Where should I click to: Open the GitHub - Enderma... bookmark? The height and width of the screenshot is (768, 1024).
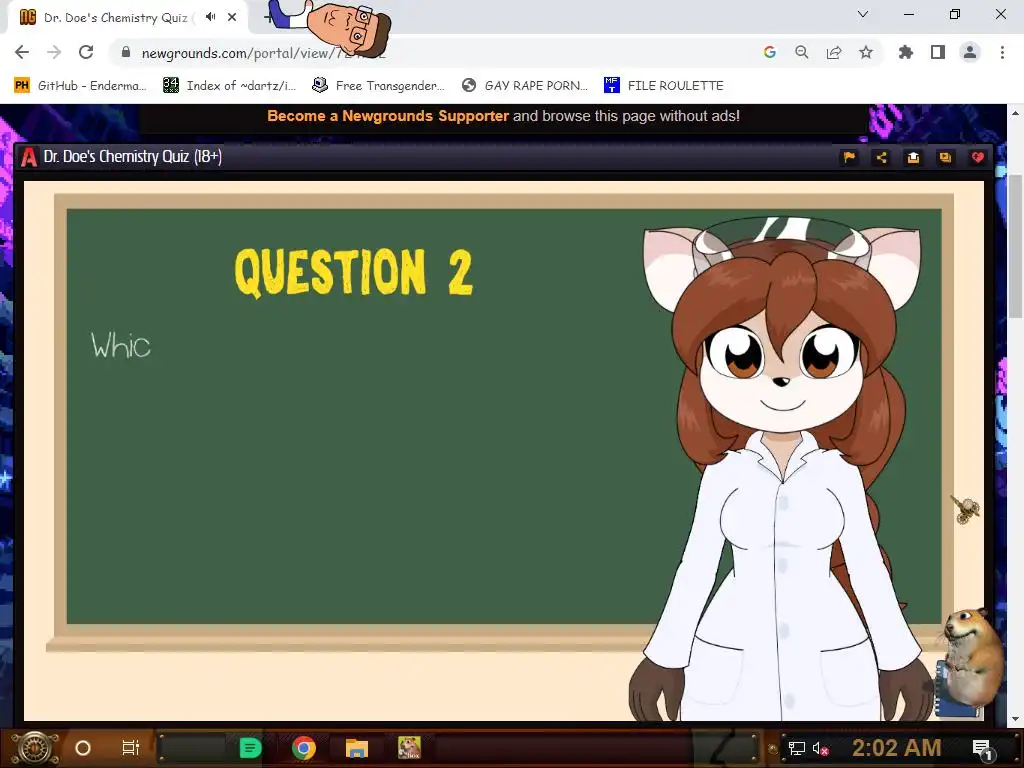tap(80, 86)
